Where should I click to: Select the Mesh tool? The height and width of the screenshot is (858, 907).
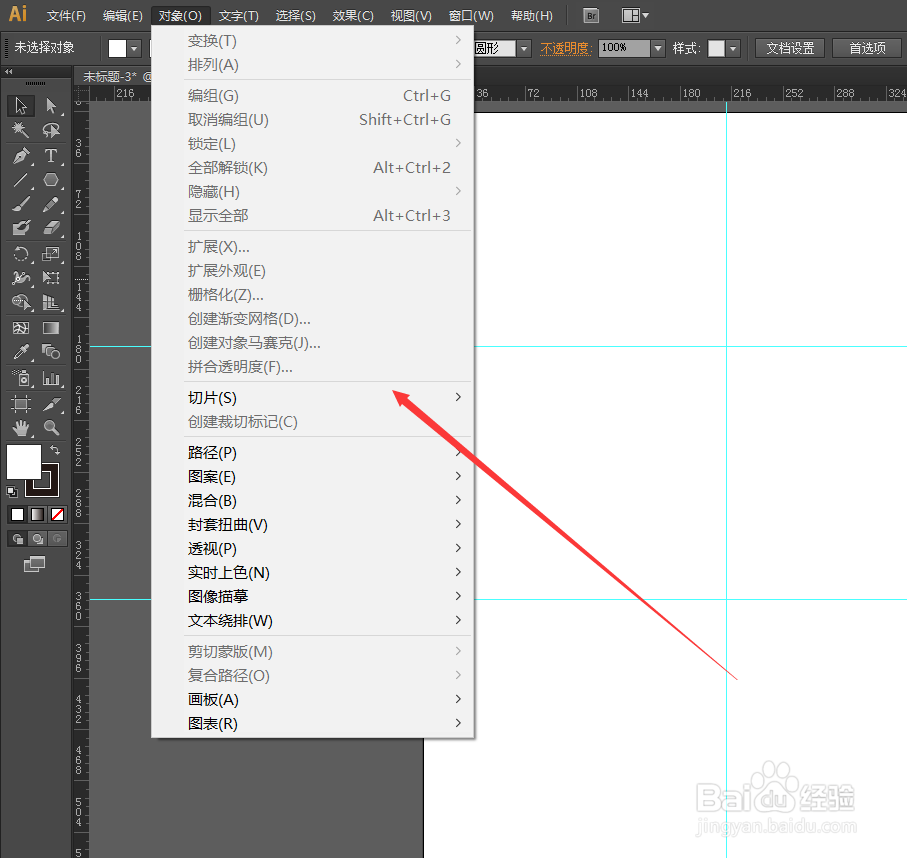pyautogui.click(x=21, y=328)
